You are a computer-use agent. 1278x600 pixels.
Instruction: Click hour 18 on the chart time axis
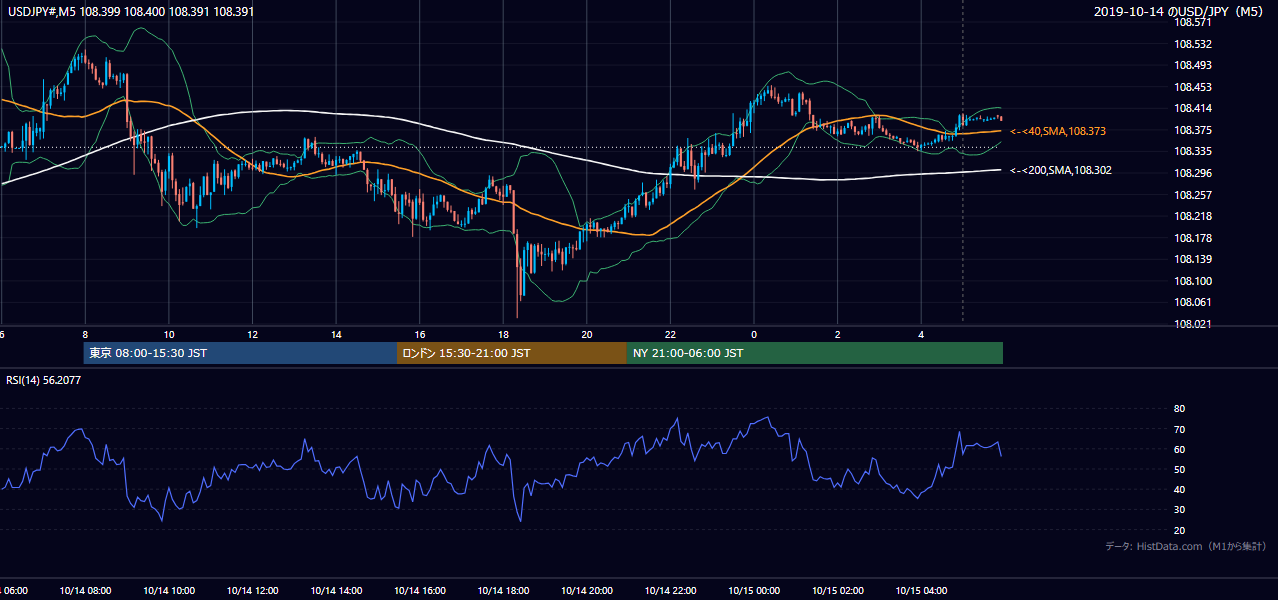coord(503,335)
